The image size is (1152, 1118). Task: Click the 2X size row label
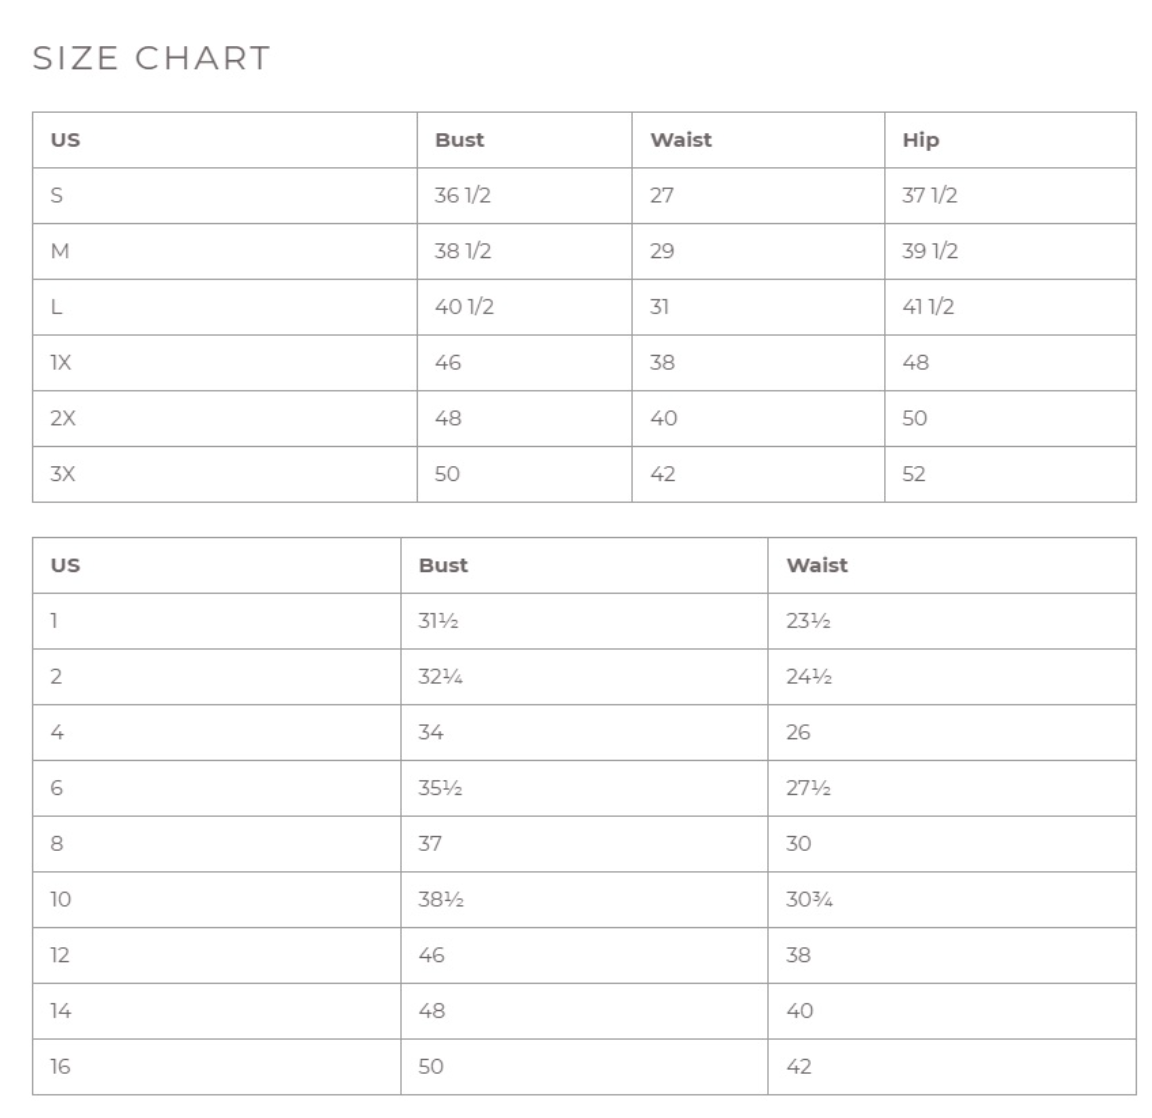tap(62, 418)
